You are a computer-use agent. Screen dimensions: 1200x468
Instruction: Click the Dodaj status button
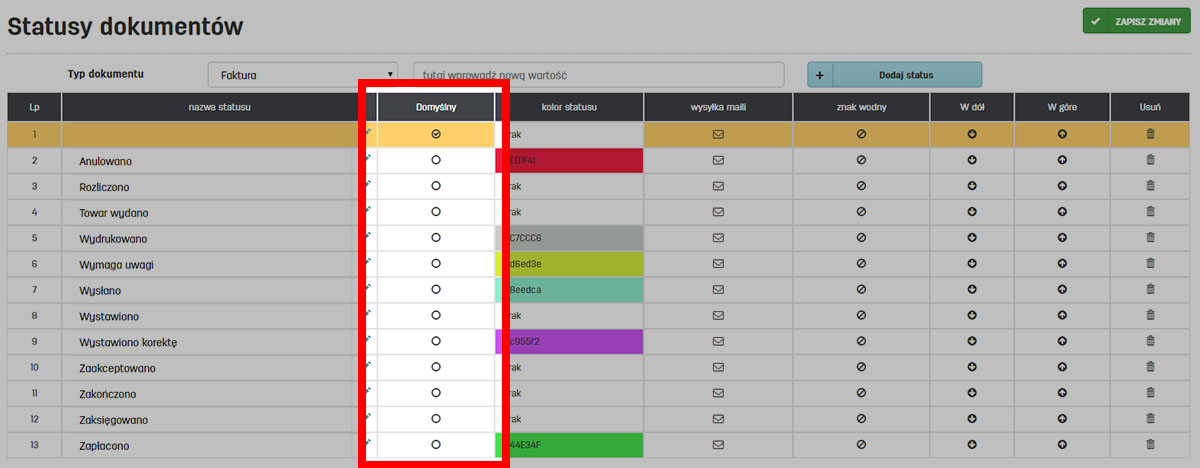tap(905, 75)
